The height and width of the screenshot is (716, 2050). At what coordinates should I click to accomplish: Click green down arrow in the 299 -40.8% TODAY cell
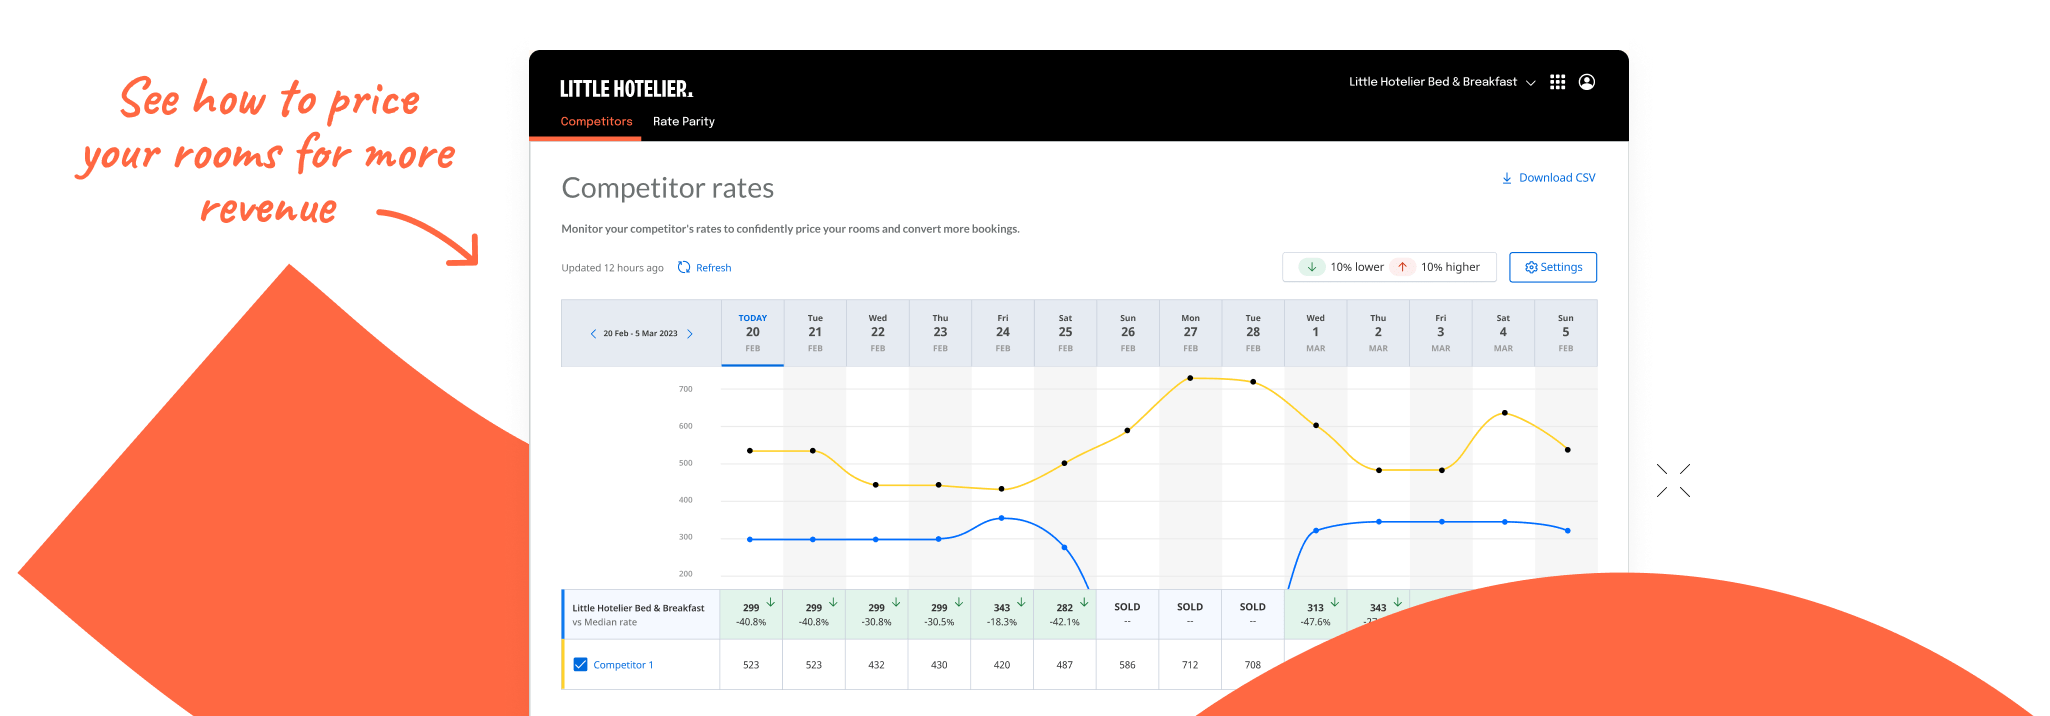[770, 602]
